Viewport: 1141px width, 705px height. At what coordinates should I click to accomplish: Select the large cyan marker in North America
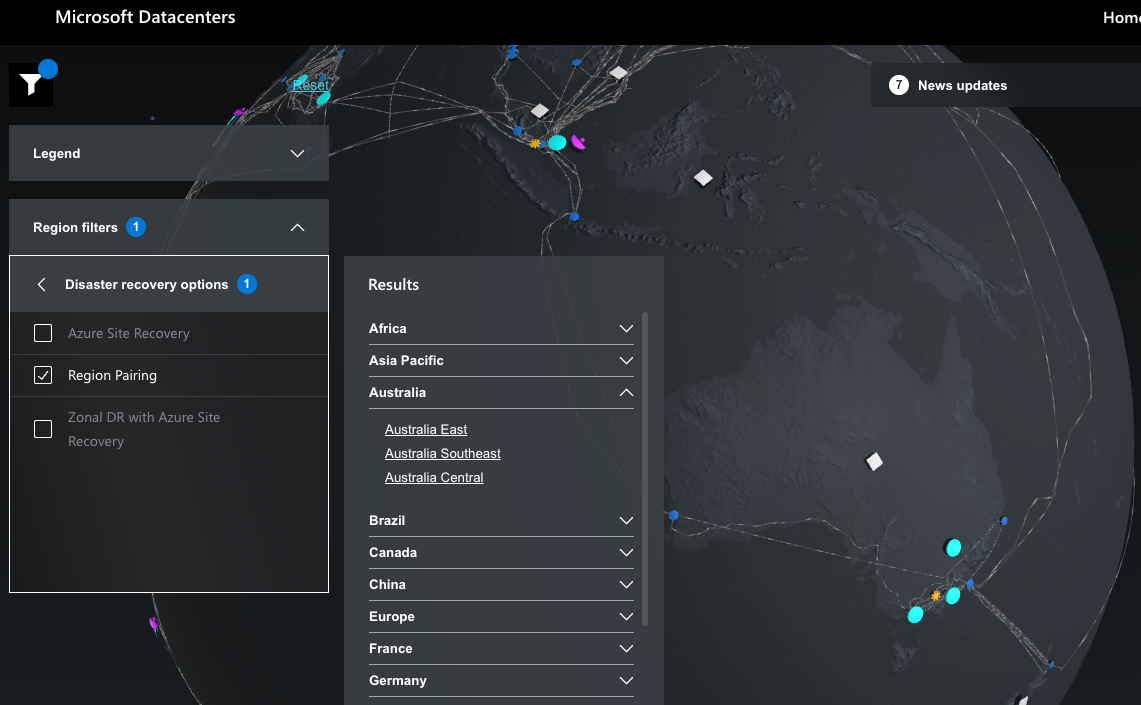click(x=557, y=142)
